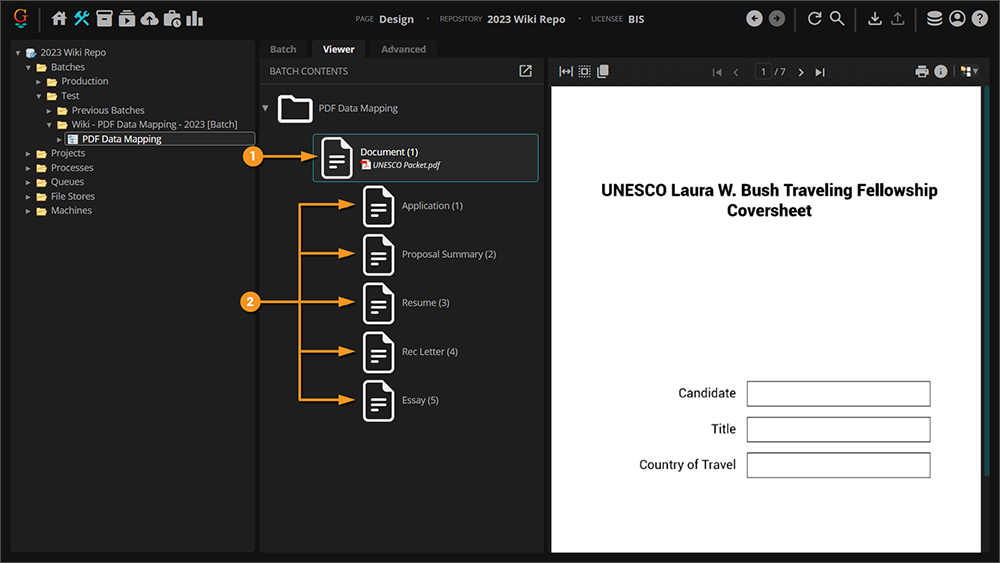Image resolution: width=1000 pixels, height=563 pixels.
Task: Switch to the Advanced tab
Action: (x=403, y=49)
